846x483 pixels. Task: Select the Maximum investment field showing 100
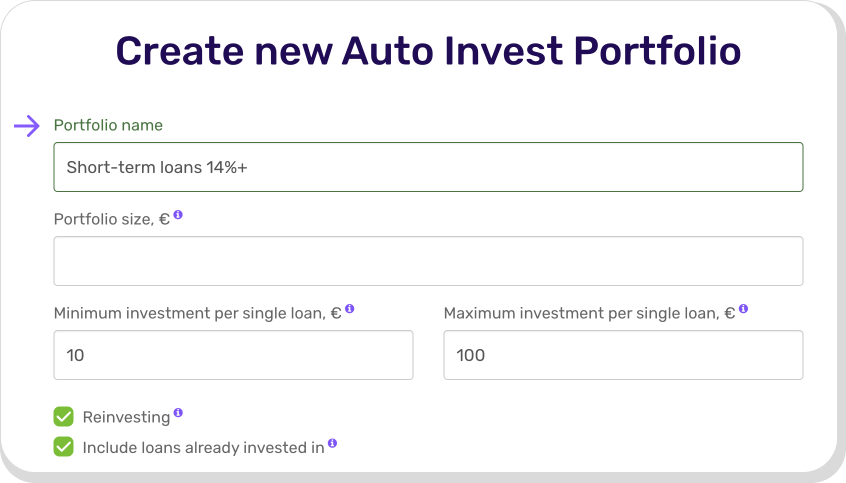[x=623, y=355]
